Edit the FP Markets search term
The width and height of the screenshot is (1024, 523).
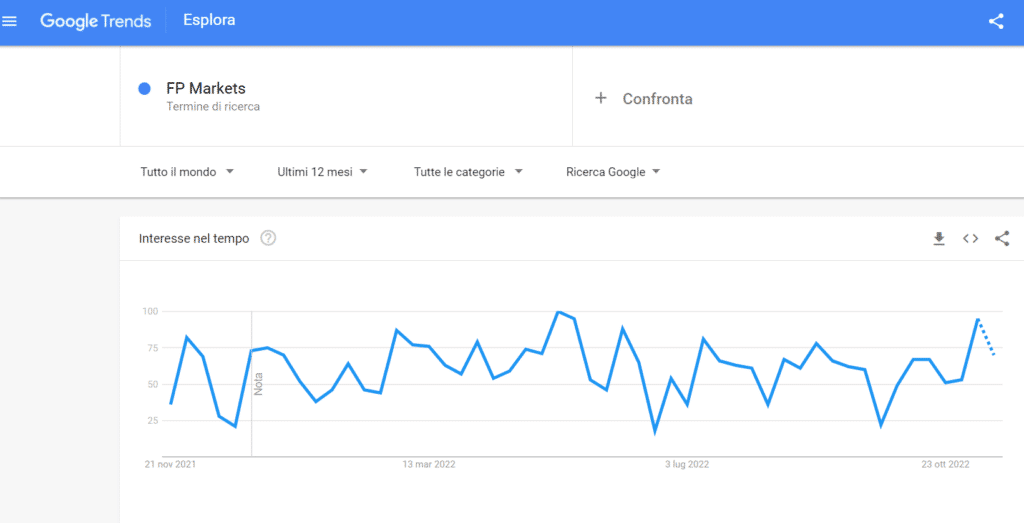pyautogui.click(x=206, y=88)
